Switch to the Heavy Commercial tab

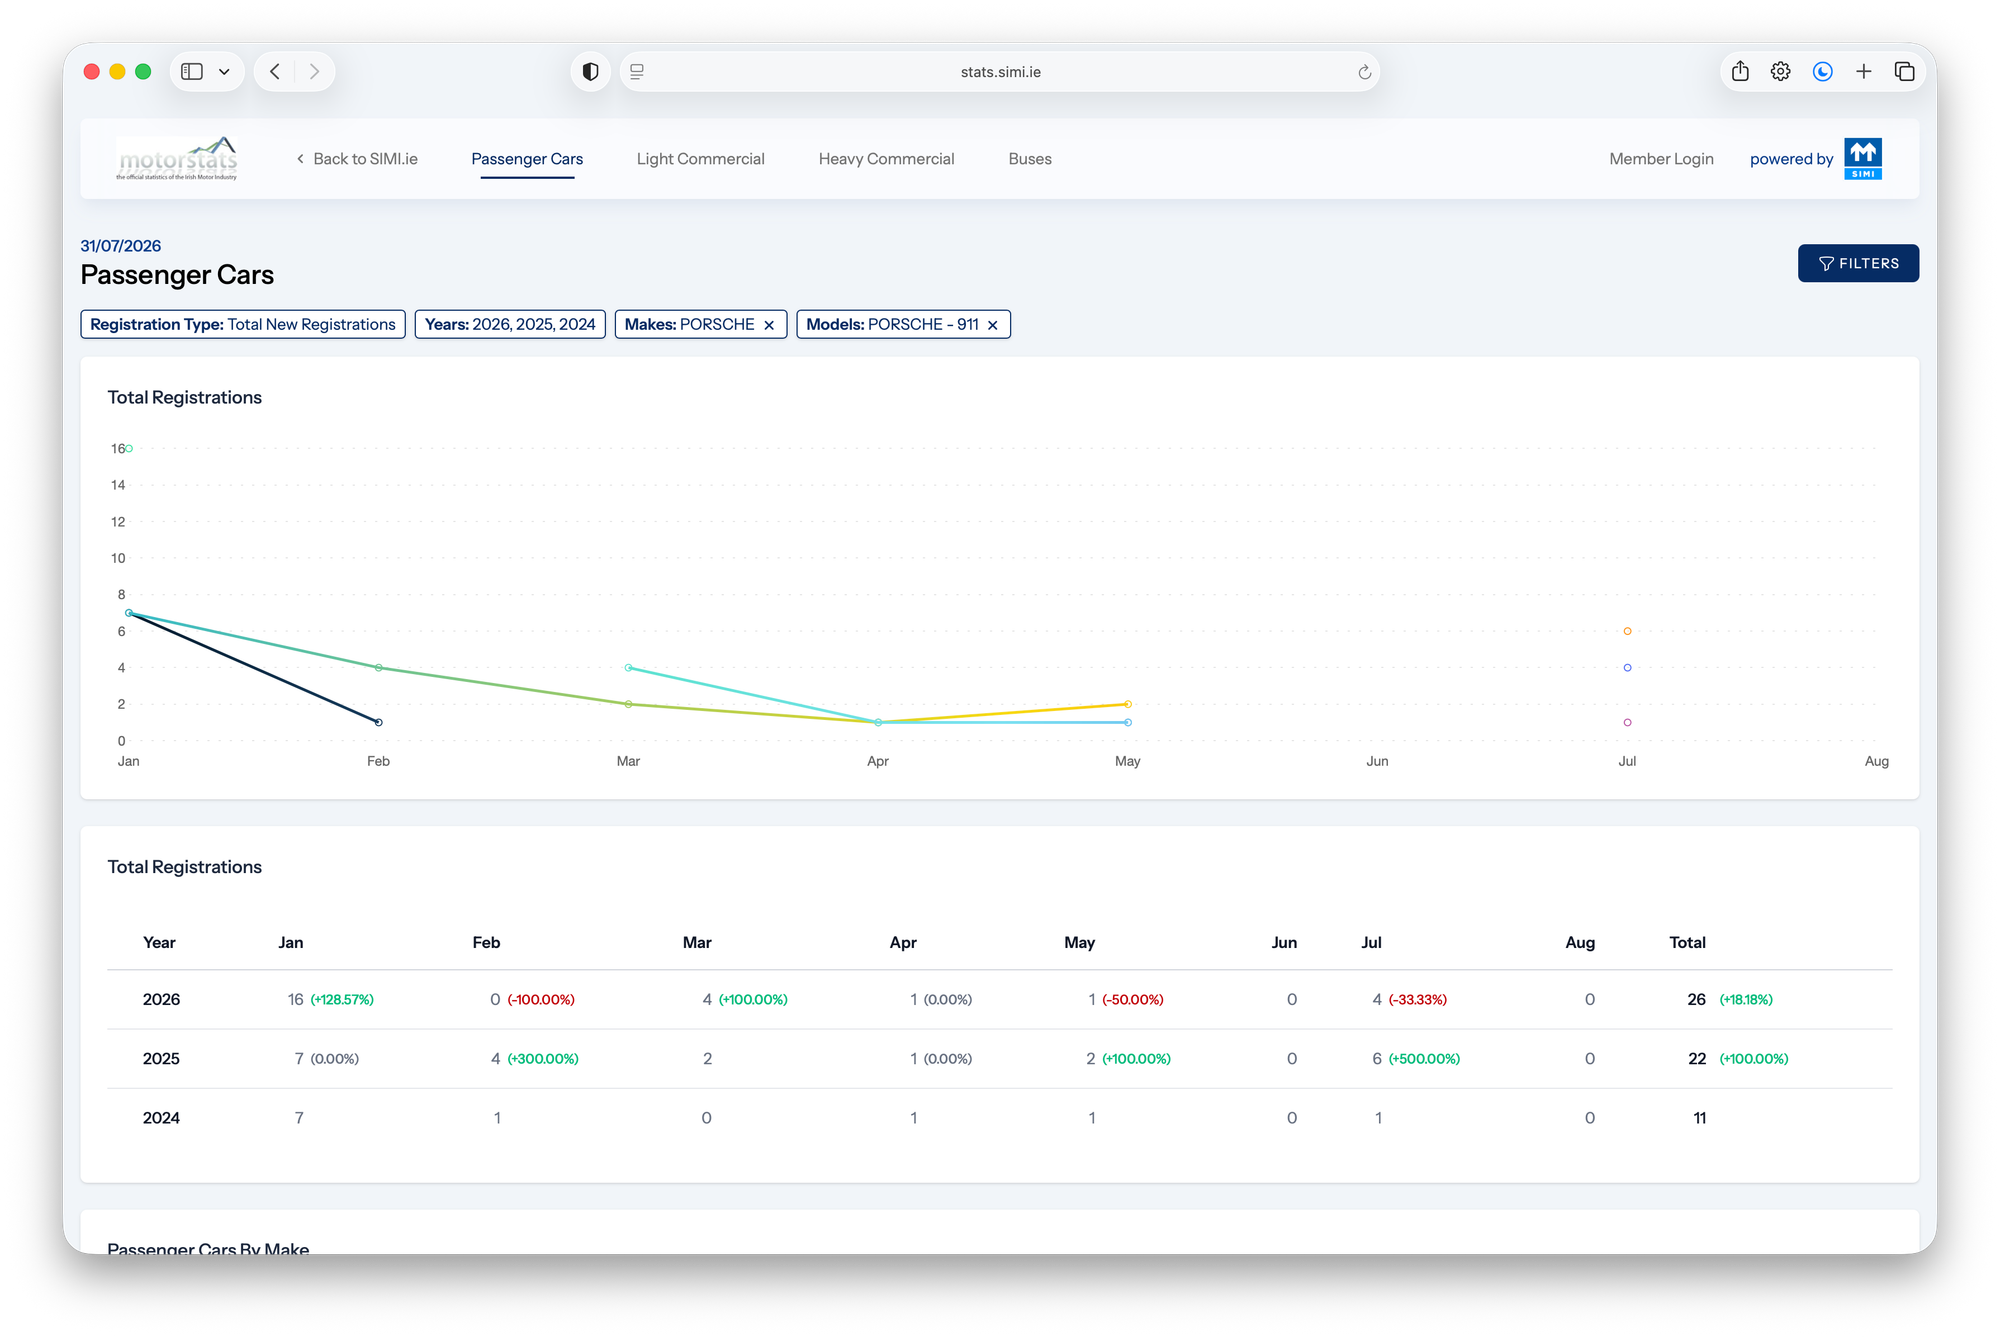coord(886,159)
